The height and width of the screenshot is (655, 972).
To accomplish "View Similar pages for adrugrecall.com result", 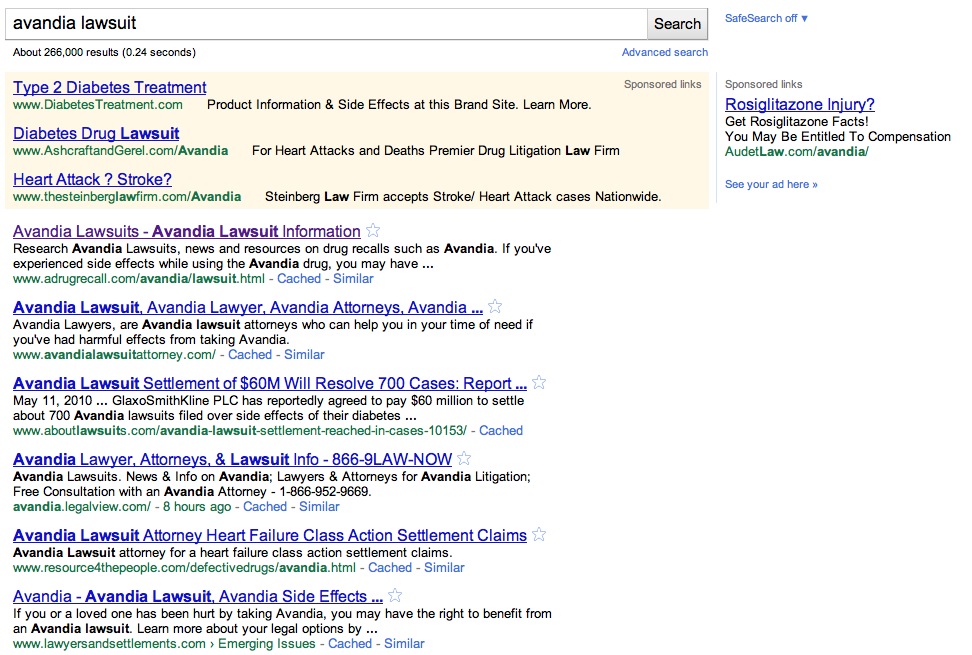I will tap(353, 279).
